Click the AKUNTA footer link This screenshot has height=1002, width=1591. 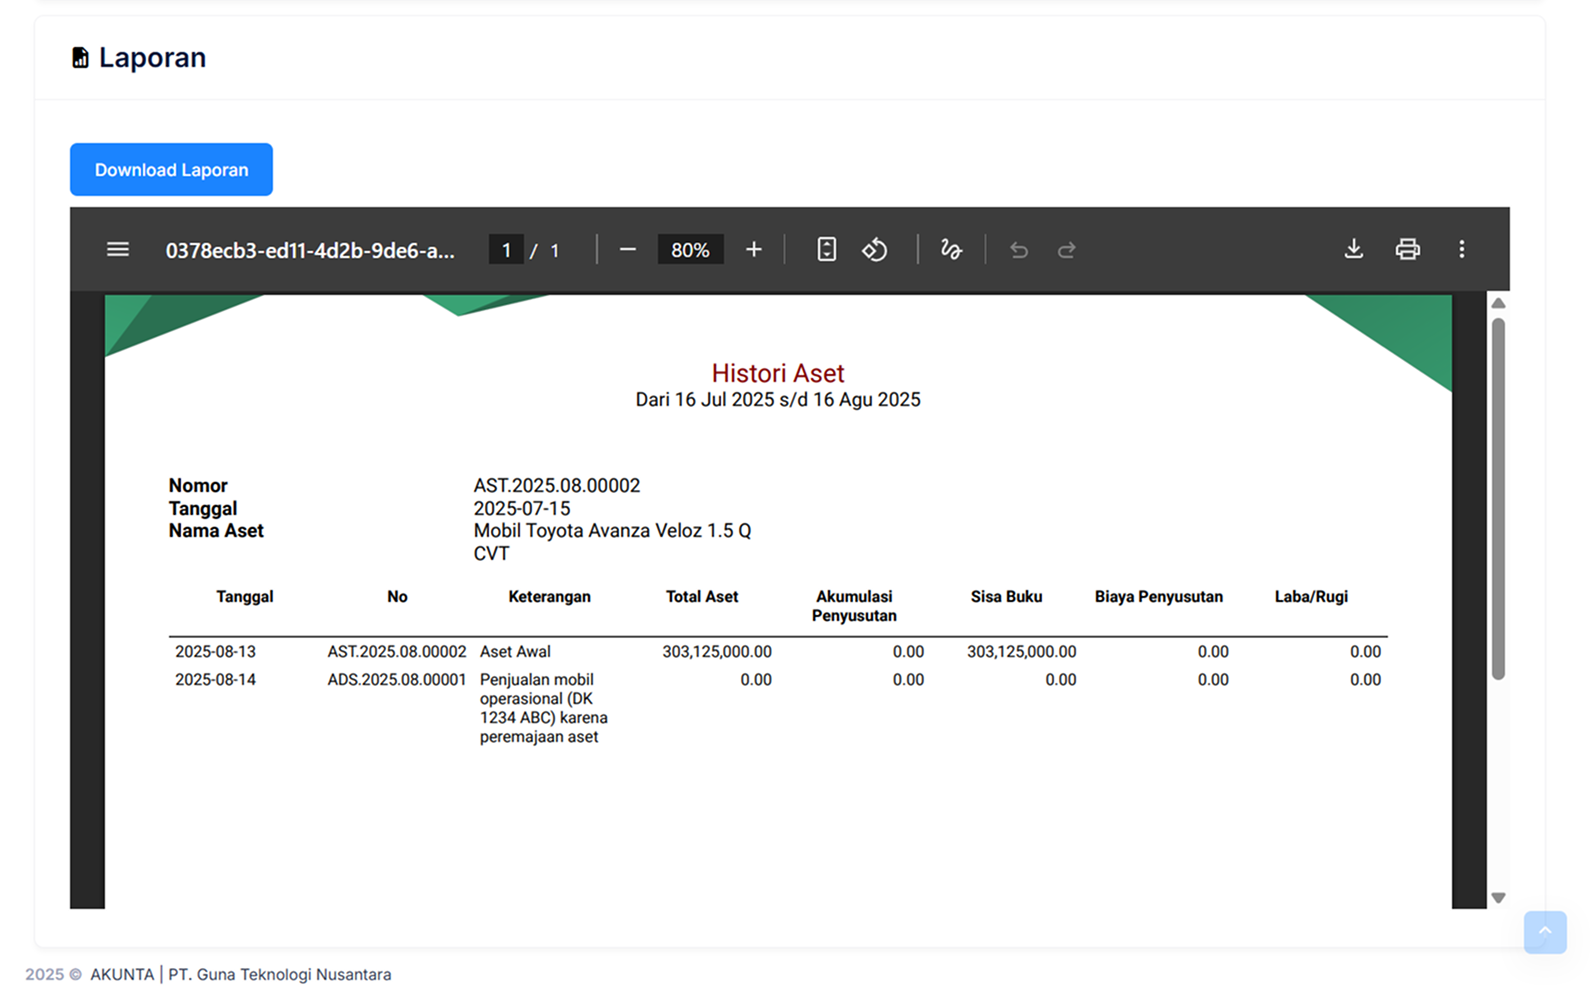click(122, 974)
